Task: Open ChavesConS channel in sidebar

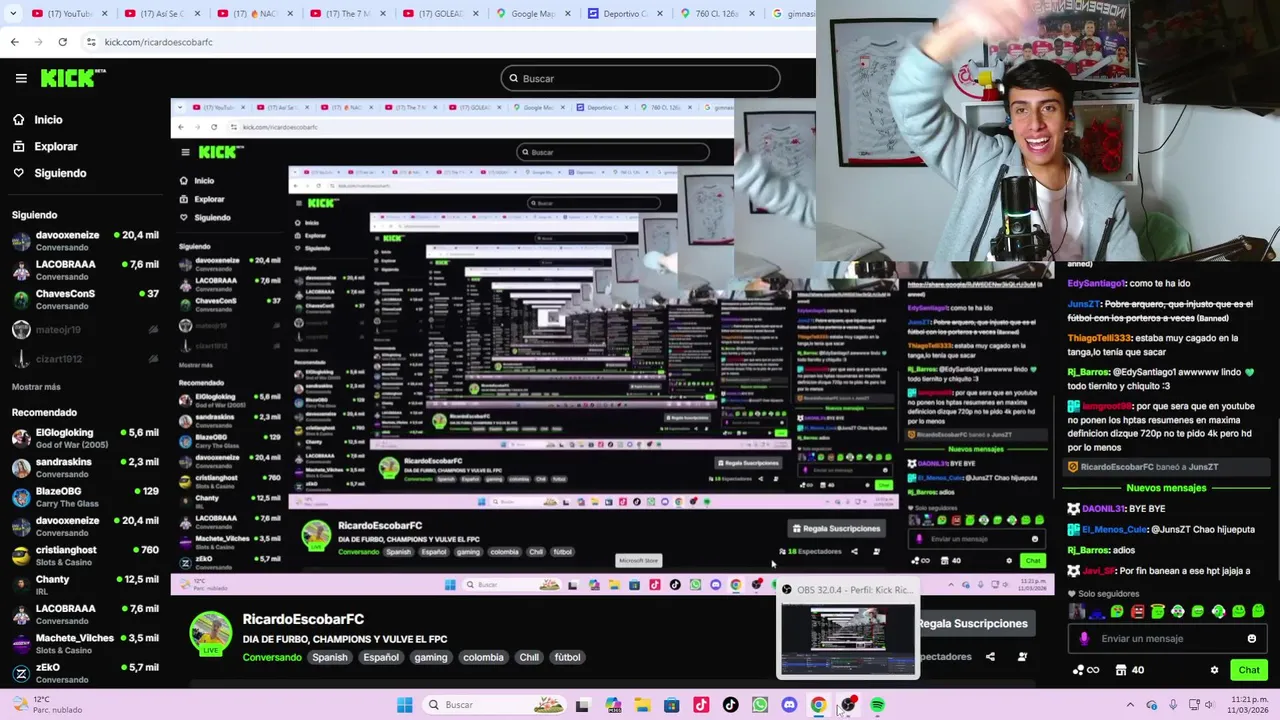Action: (x=85, y=299)
